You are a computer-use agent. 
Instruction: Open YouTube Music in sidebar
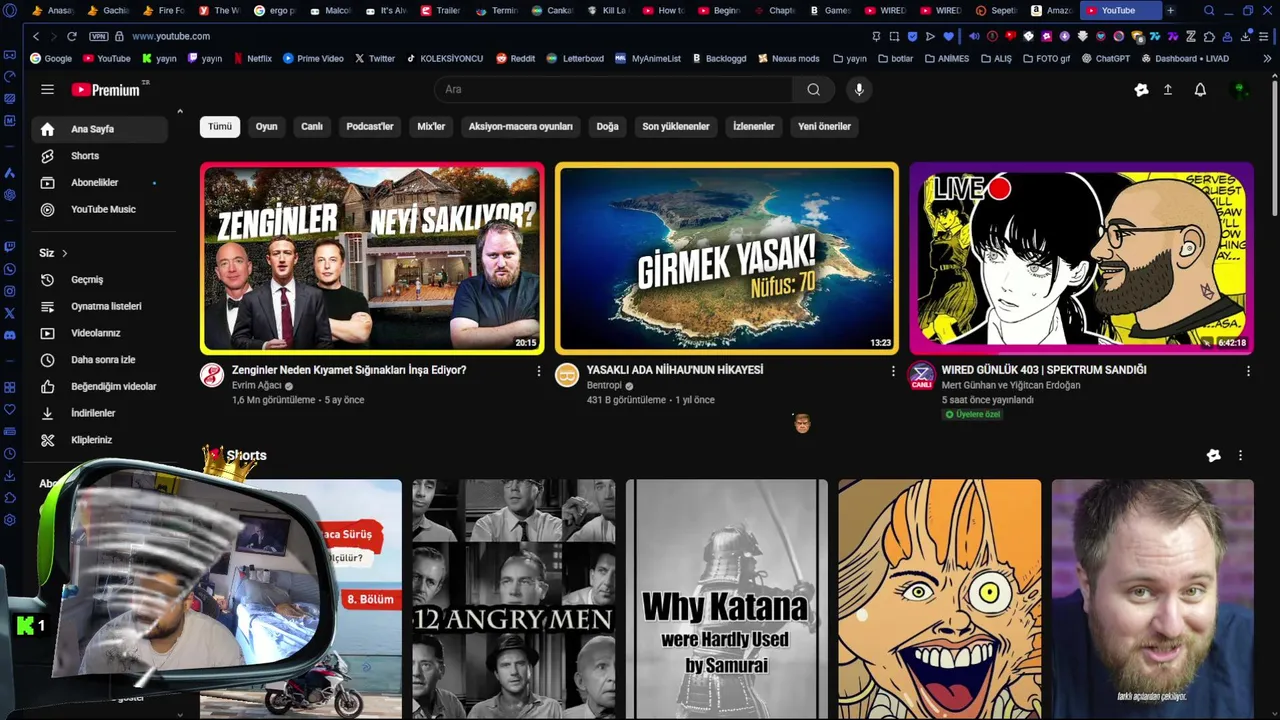coord(100,209)
